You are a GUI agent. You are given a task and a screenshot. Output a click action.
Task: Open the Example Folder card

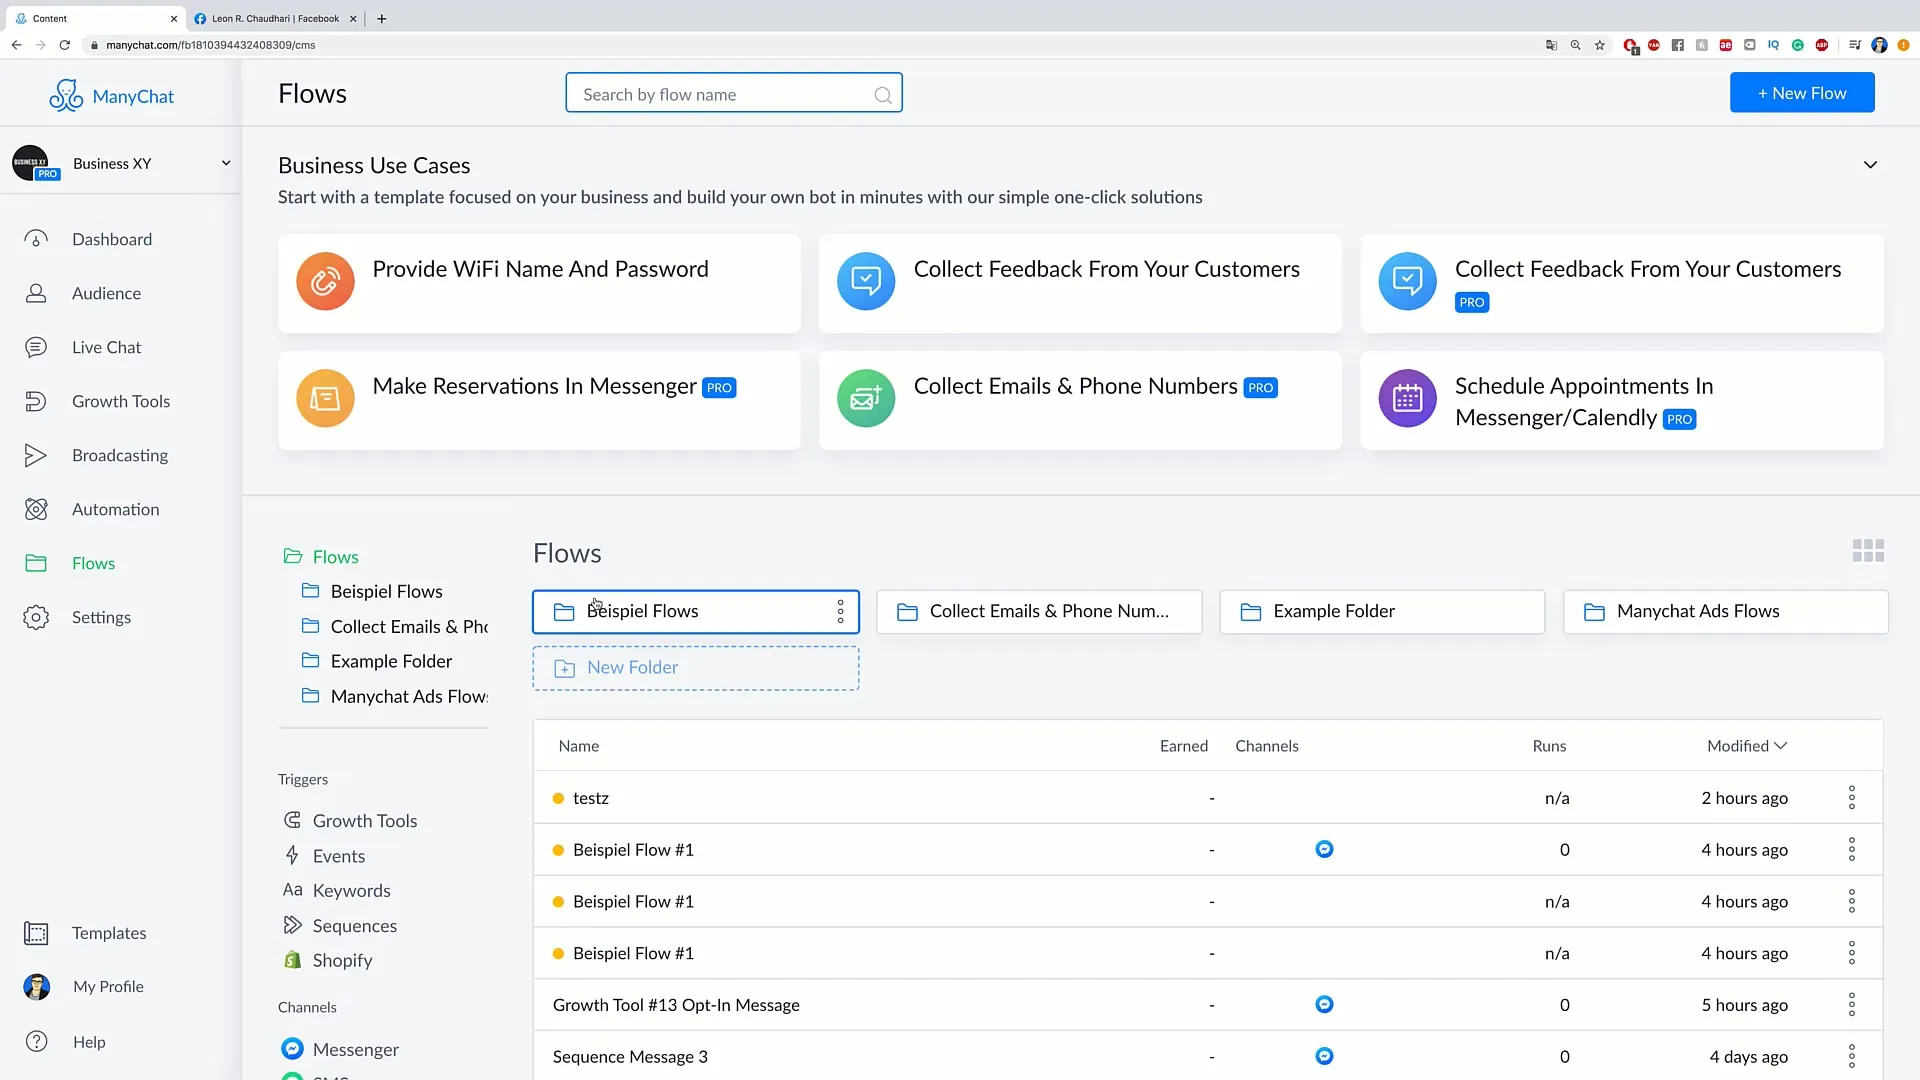1382,611
